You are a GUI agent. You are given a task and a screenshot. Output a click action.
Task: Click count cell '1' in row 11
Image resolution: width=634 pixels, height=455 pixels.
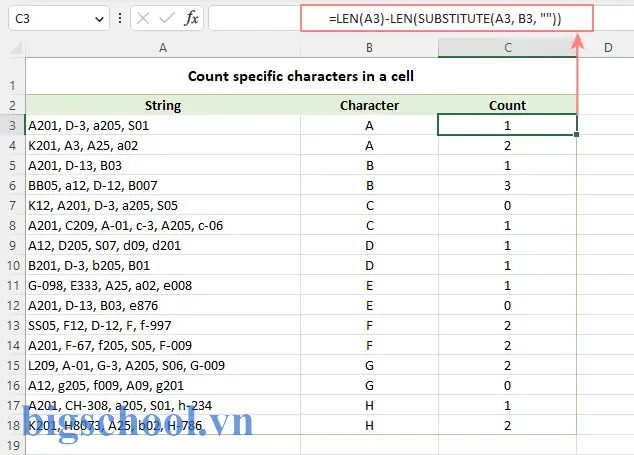coord(507,286)
